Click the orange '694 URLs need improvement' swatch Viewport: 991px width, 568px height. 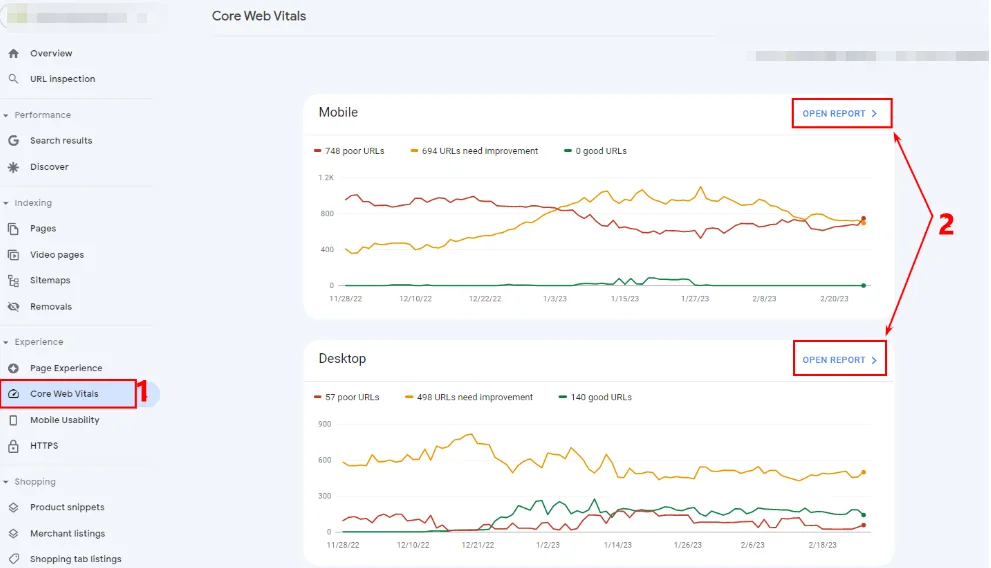click(x=414, y=151)
